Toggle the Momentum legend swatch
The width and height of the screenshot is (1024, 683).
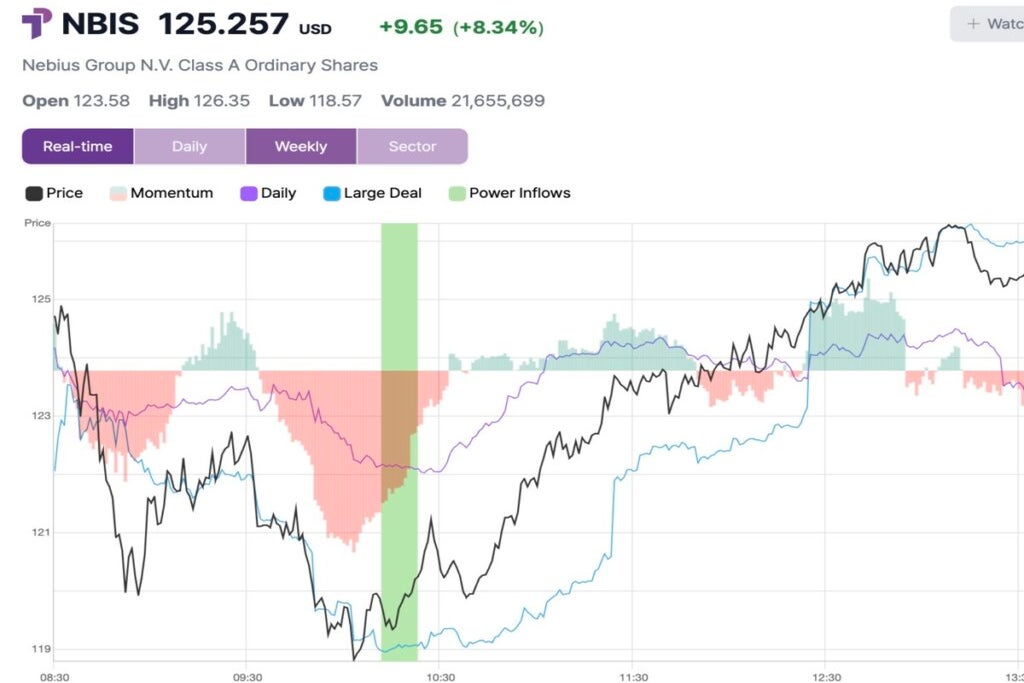tap(117, 193)
